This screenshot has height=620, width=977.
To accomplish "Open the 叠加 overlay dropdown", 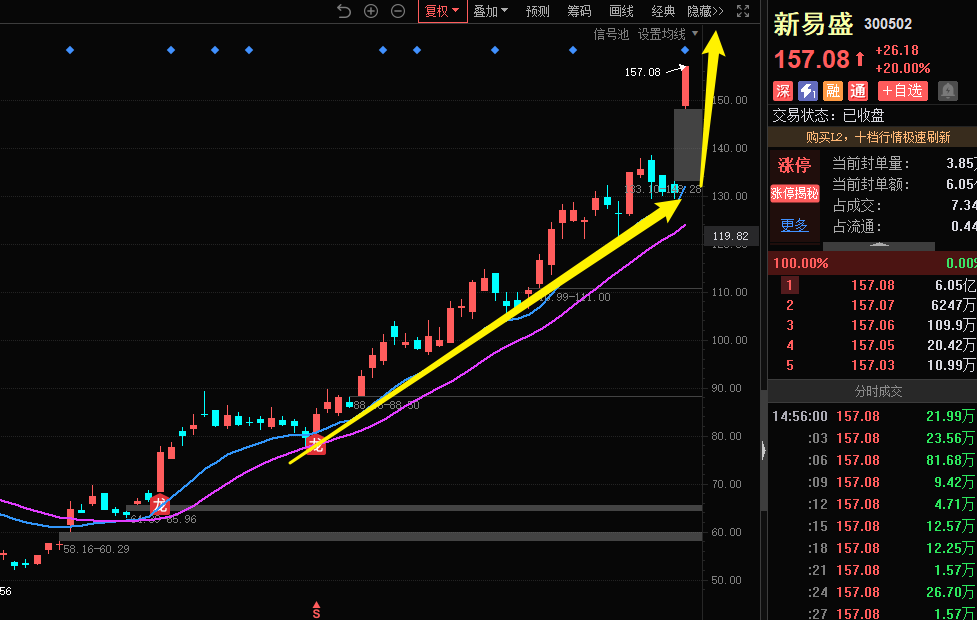I will point(490,11).
